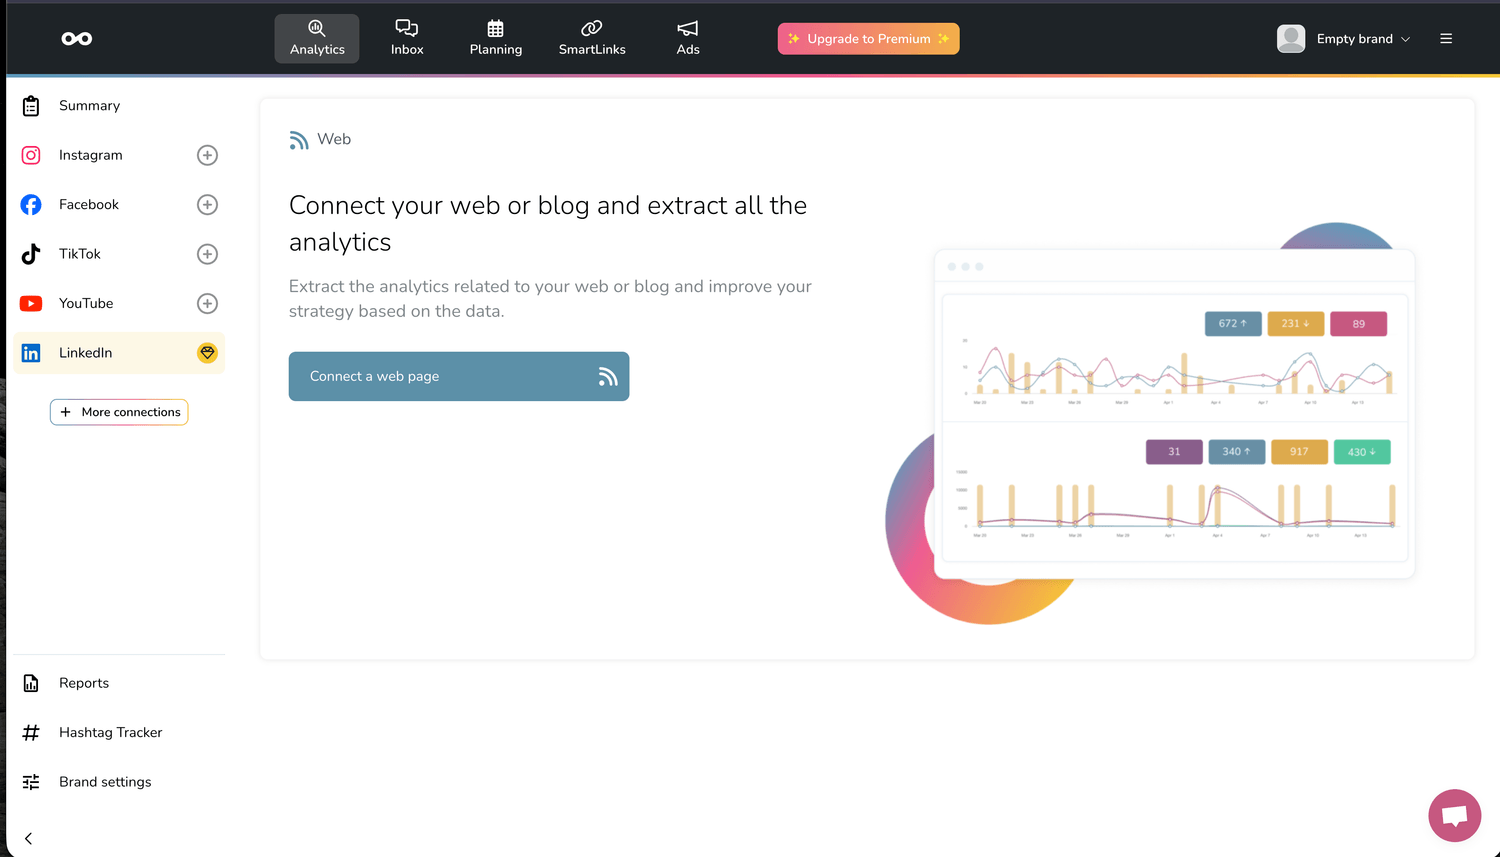Add a TikTok connection with plus icon

pos(207,254)
